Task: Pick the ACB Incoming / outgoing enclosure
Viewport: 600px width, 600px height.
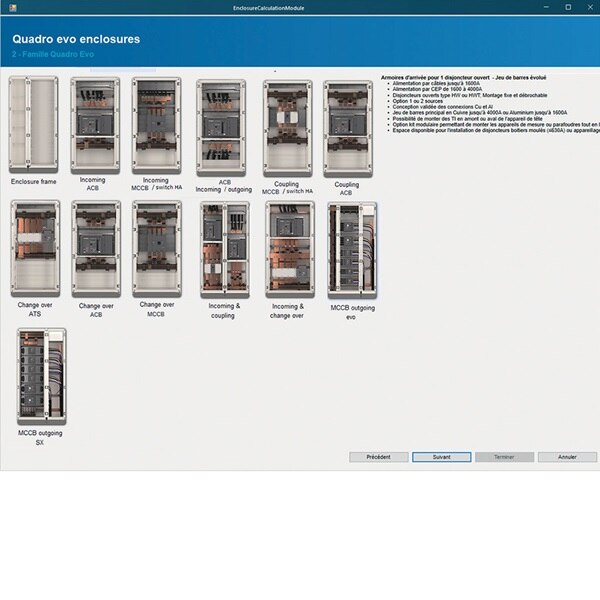Action: (221, 128)
